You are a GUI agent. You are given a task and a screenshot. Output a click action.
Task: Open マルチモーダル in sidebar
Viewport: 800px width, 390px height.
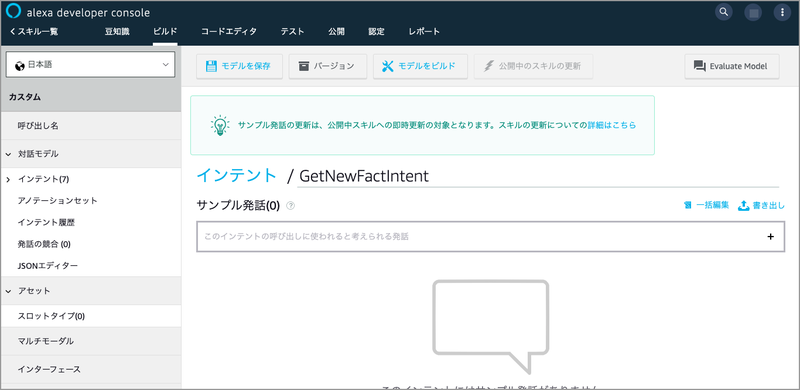coord(91,341)
